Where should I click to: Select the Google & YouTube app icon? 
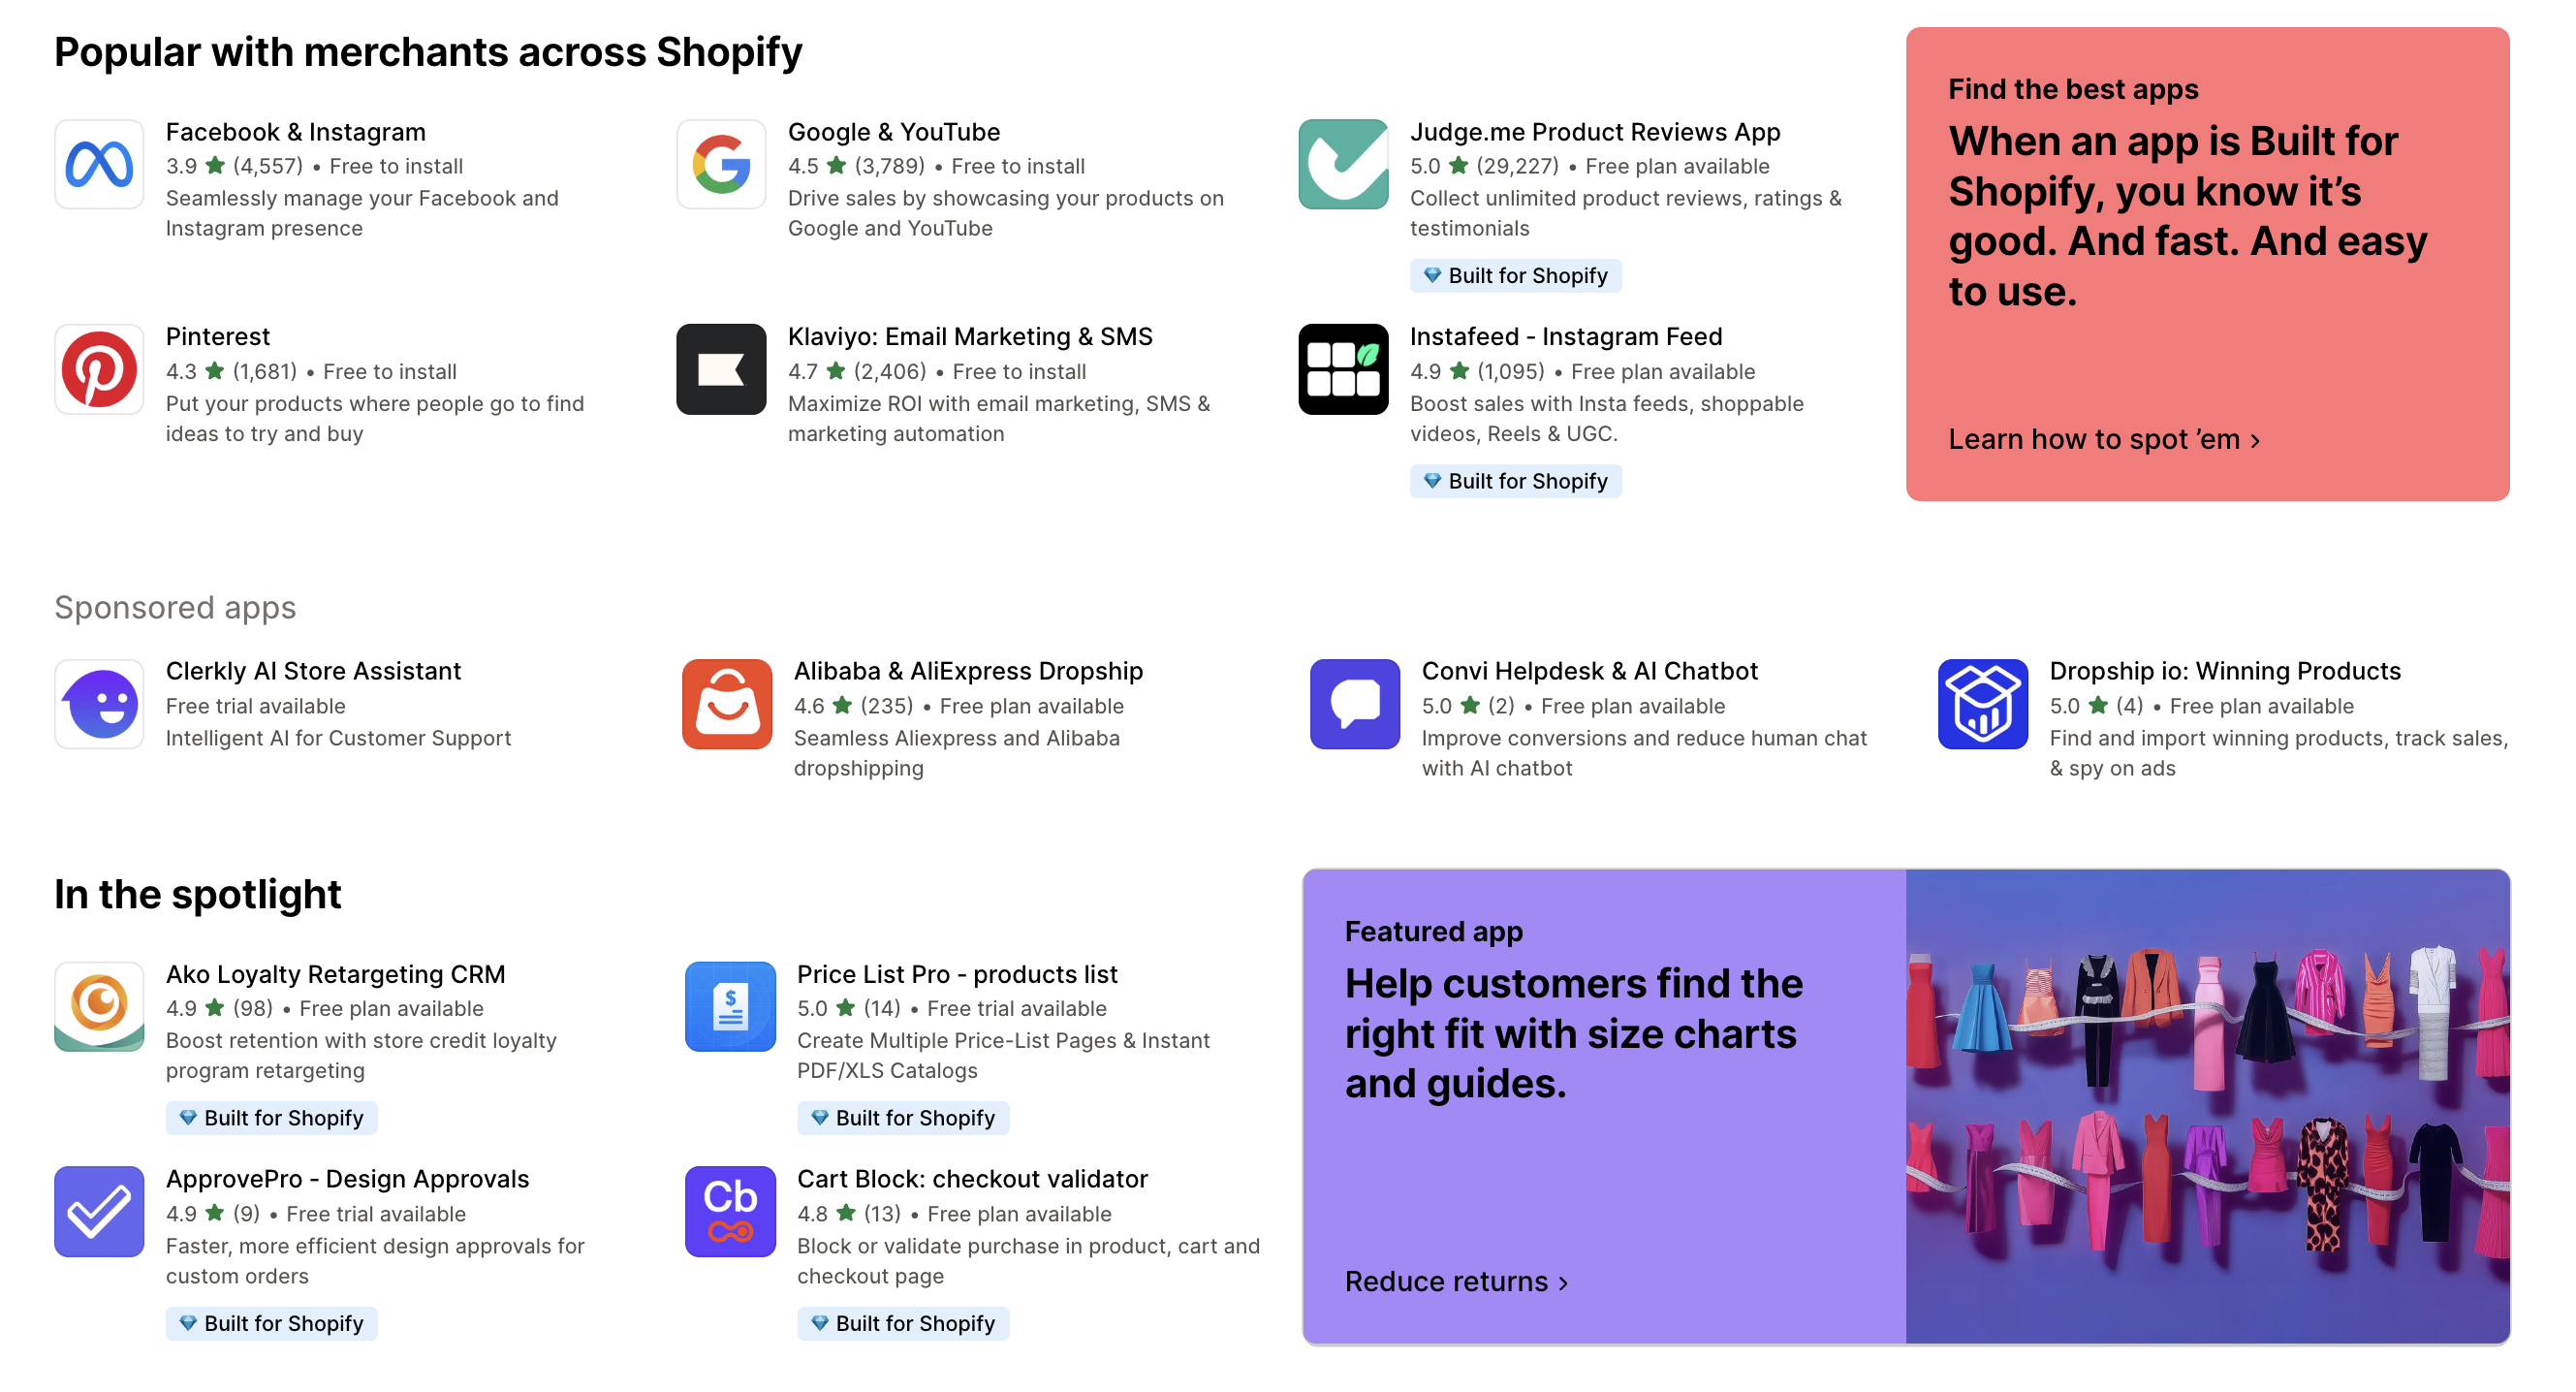(722, 163)
